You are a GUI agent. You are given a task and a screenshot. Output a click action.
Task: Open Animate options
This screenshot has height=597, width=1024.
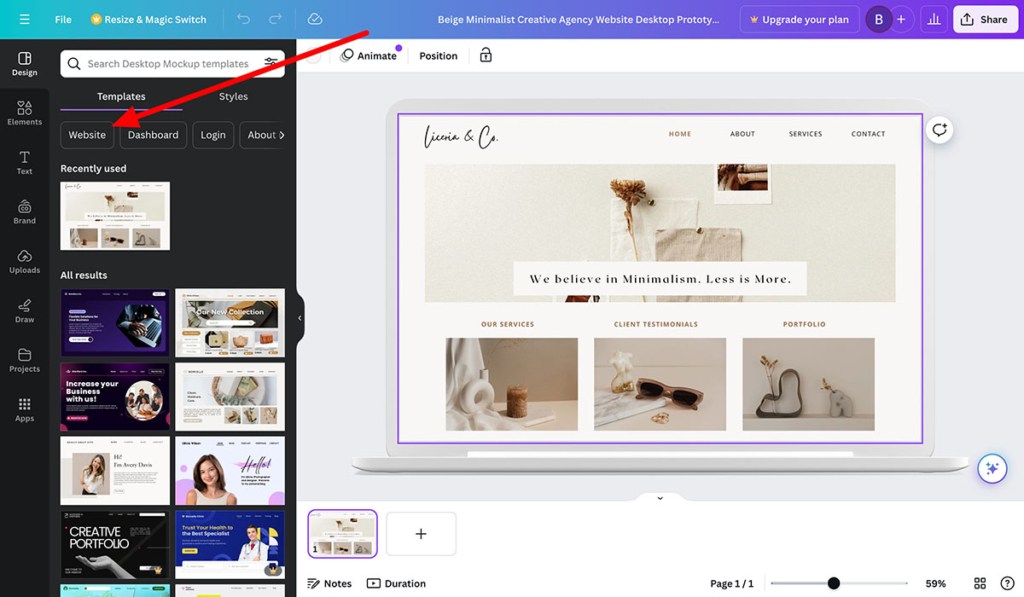[370, 55]
